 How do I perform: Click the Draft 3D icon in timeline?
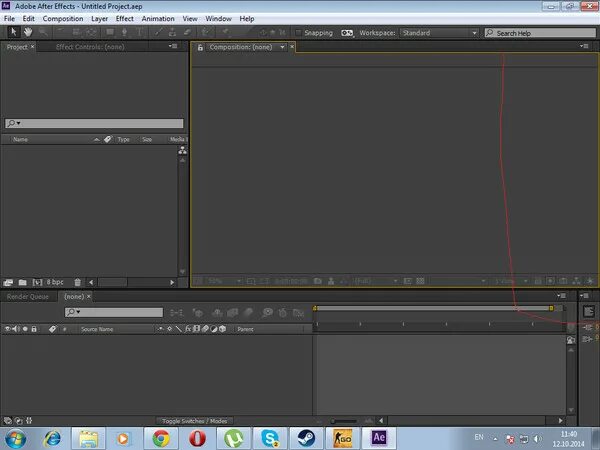[x=197, y=313]
